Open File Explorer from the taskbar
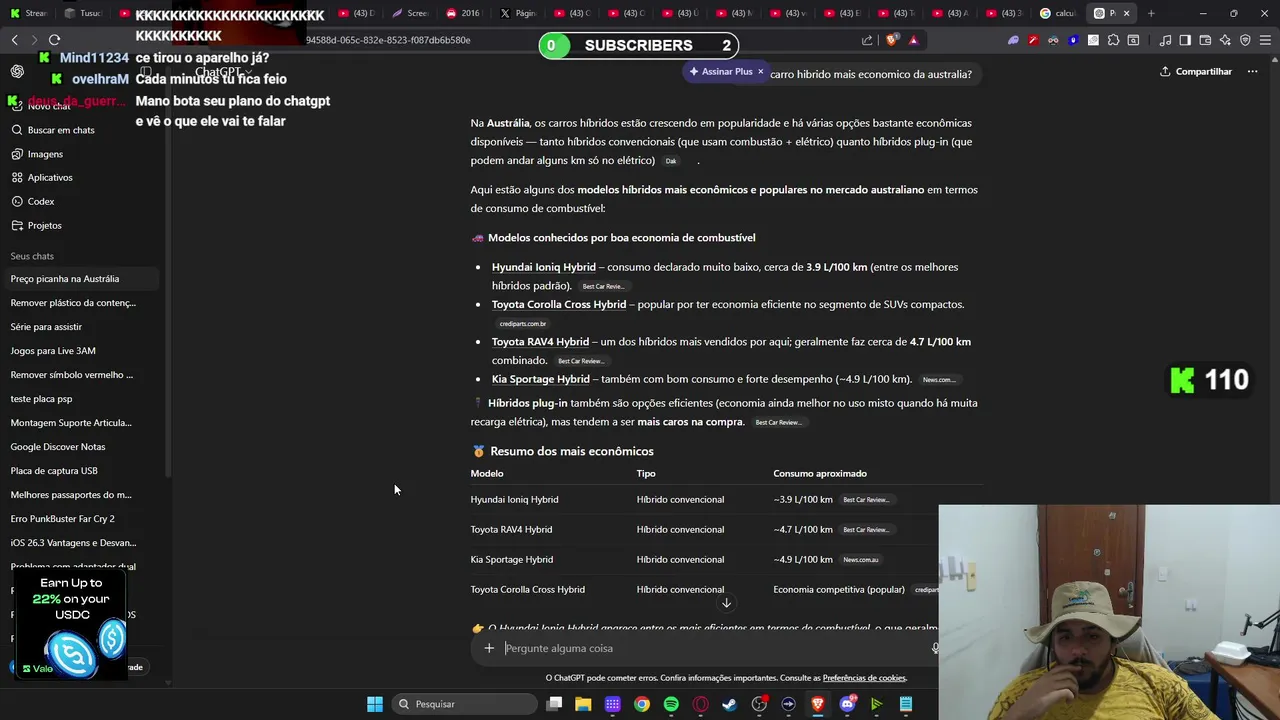Screen dimensions: 1280x720 coord(583,704)
